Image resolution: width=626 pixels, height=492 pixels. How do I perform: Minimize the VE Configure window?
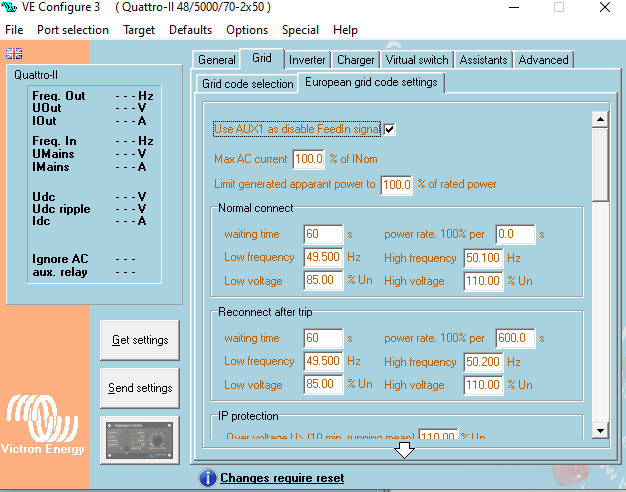514,7
